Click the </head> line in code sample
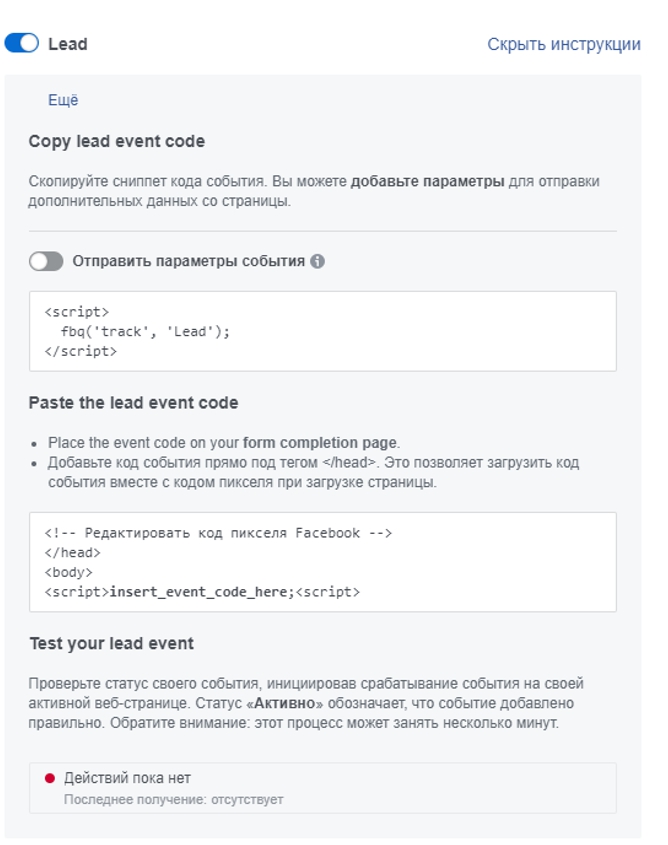The image size is (668, 845). pos(72,553)
